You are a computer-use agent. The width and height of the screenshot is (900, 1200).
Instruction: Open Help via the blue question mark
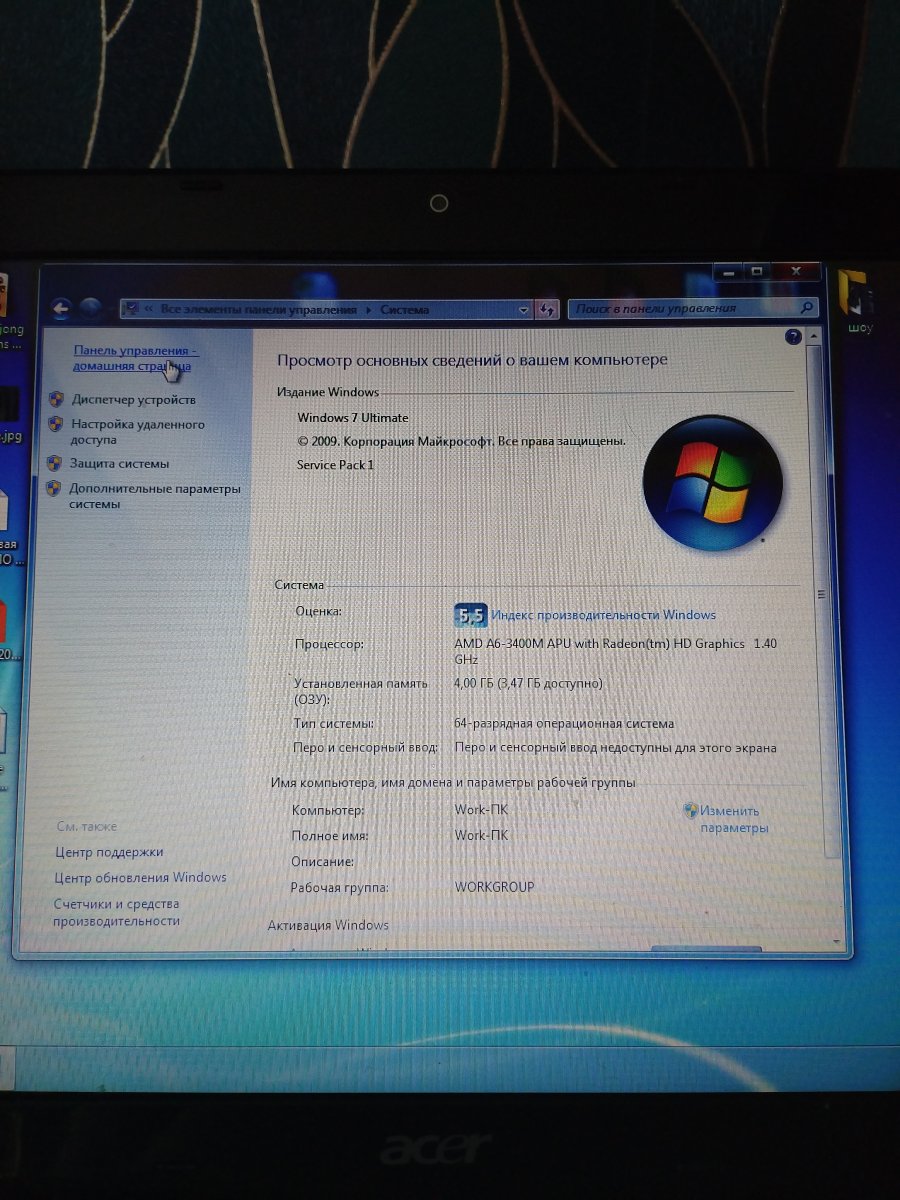(x=794, y=337)
